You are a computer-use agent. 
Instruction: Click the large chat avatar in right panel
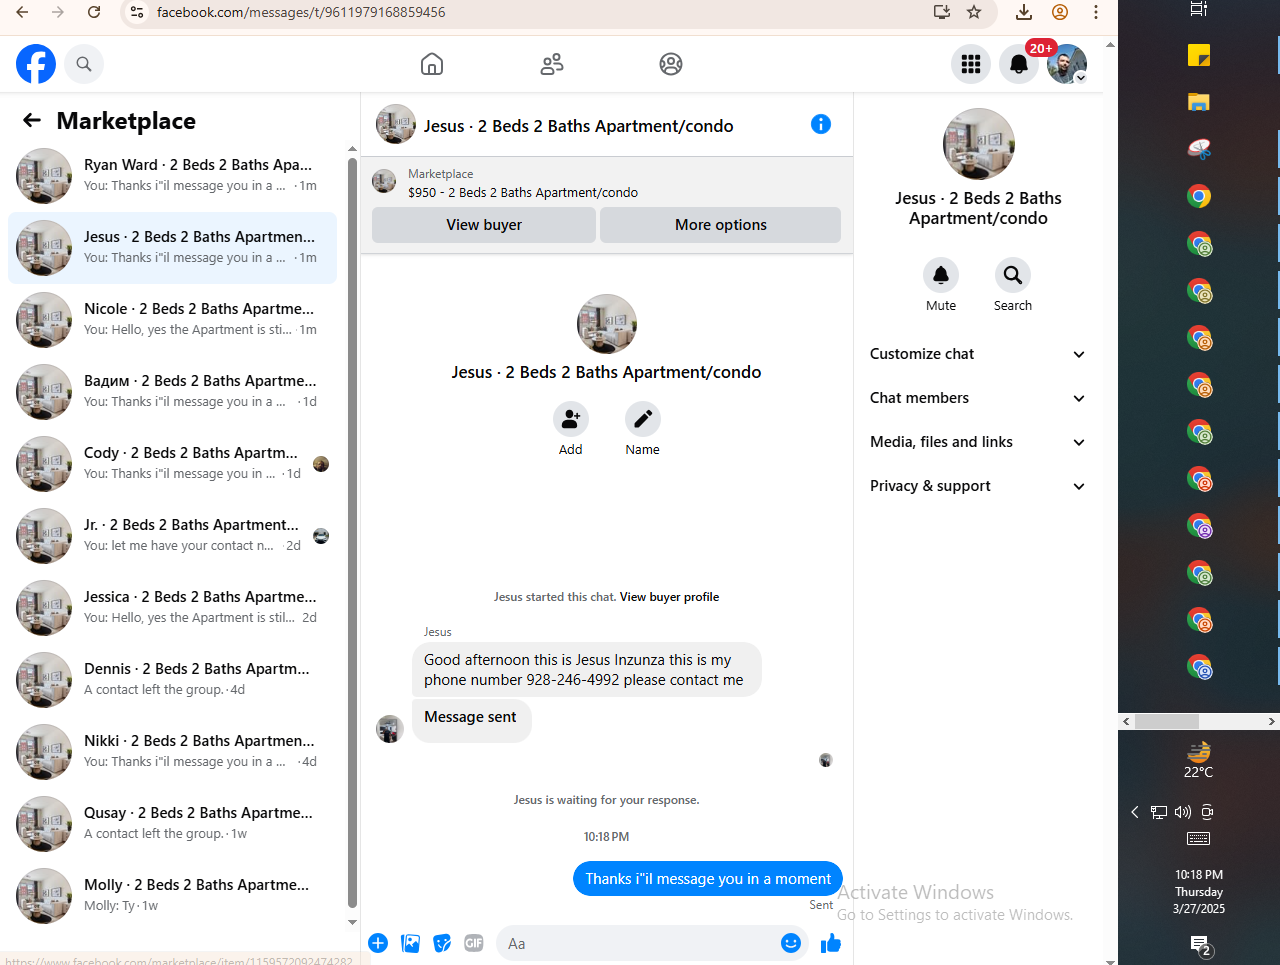pyautogui.click(x=979, y=144)
